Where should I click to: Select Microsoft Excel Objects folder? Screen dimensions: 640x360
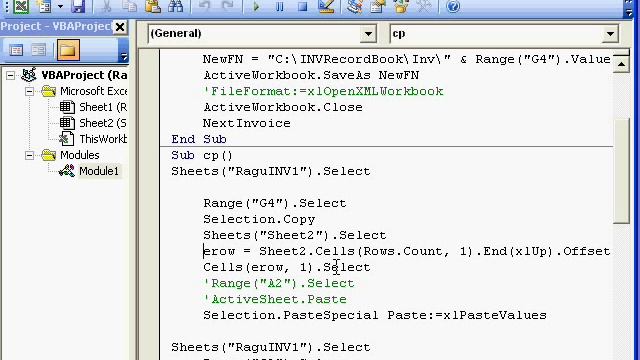click(93, 91)
